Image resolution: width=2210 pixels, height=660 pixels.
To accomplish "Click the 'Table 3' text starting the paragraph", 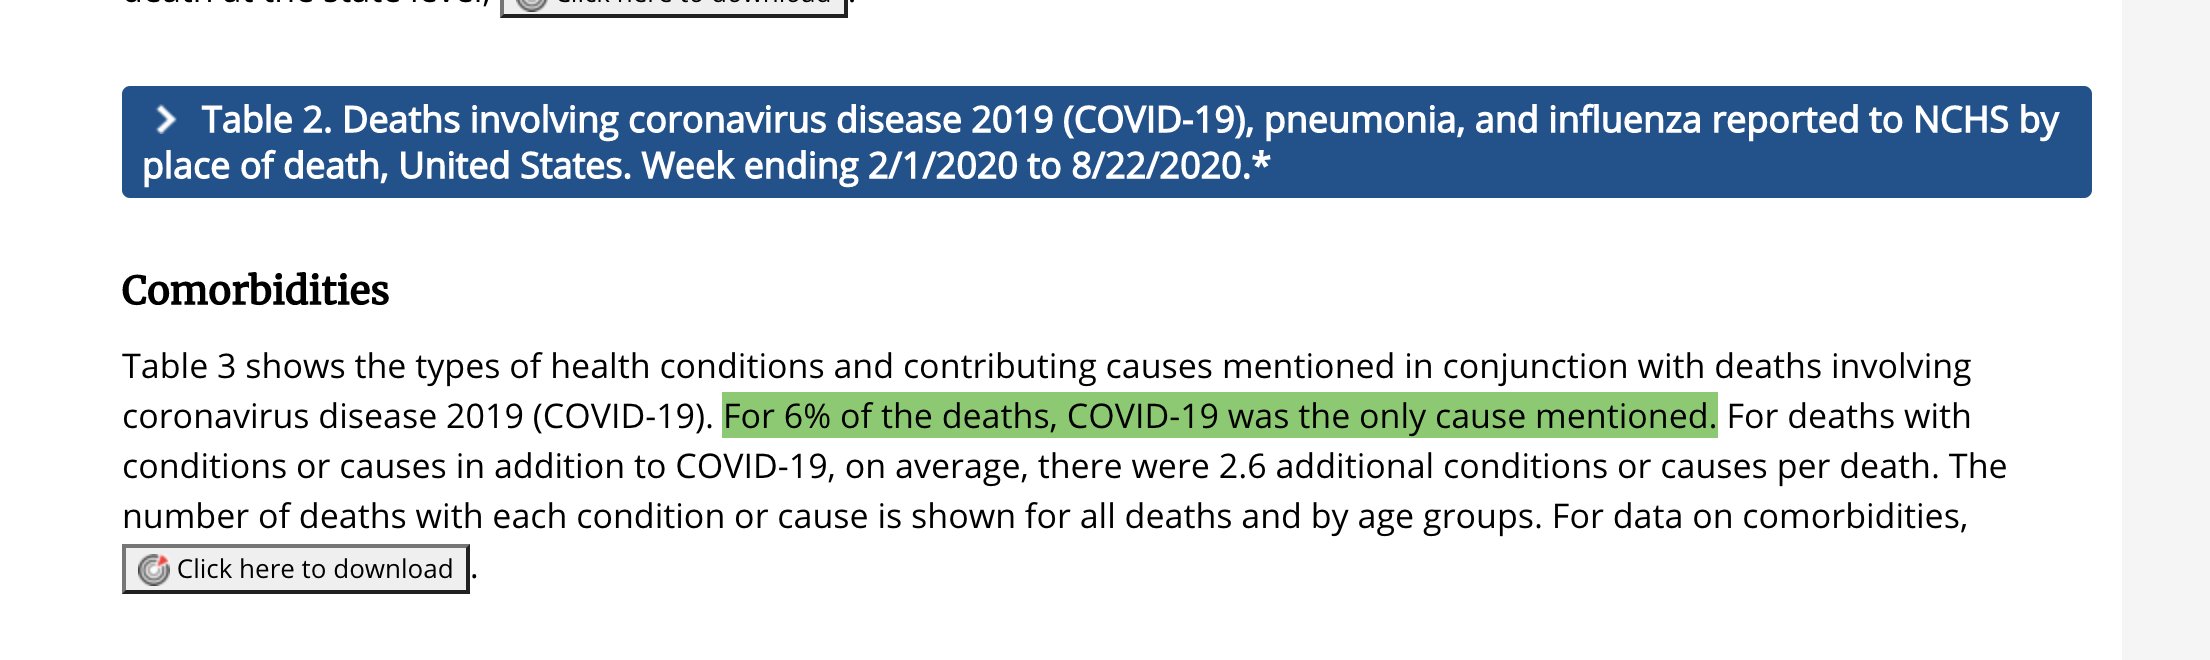I will 179,366.
